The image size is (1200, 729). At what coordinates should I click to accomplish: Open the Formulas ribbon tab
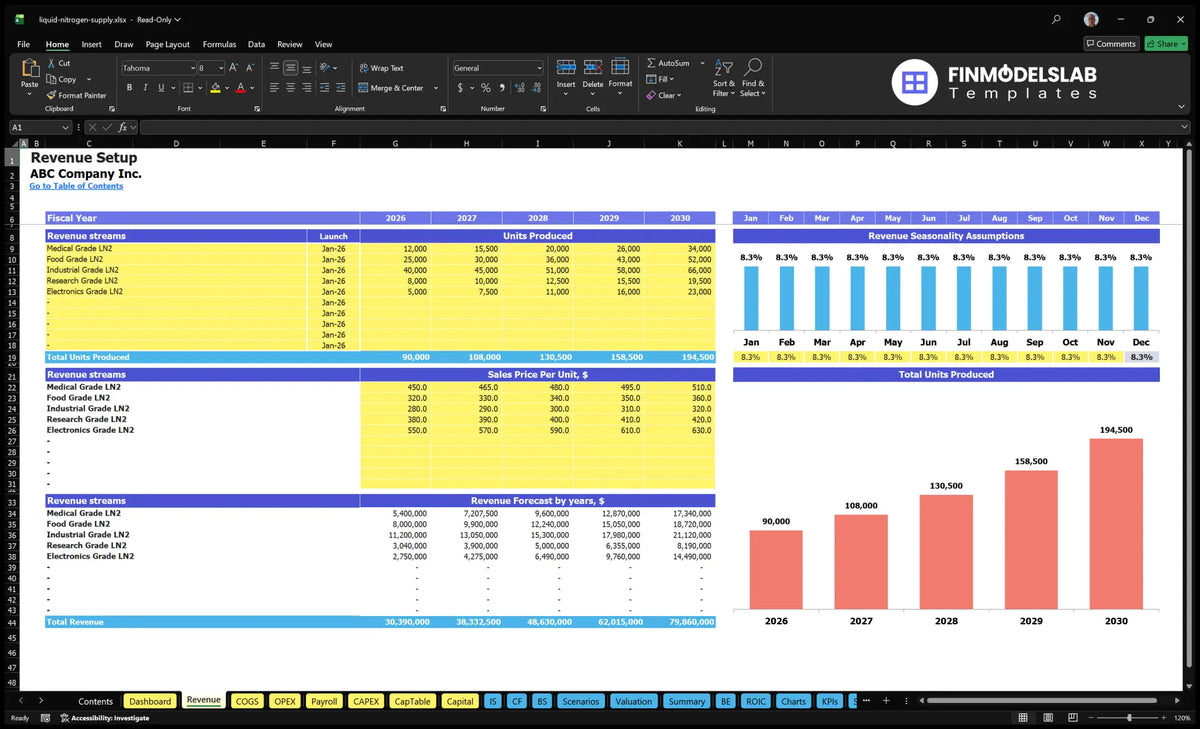[x=219, y=44]
